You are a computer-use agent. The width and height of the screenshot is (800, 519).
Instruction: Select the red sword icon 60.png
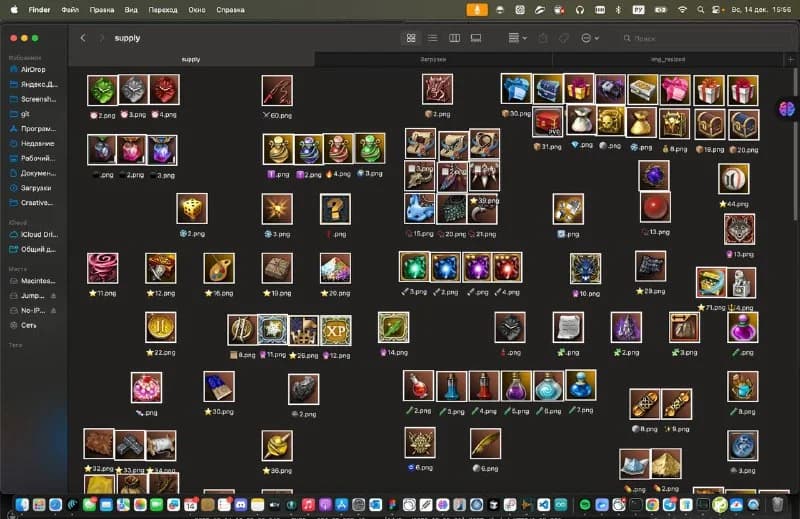(277, 90)
